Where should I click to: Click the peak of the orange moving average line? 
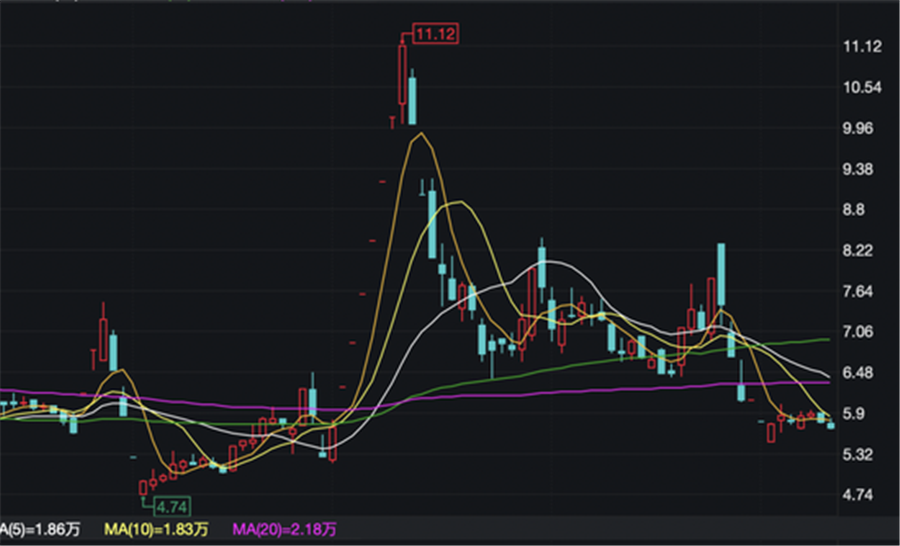click(421, 133)
